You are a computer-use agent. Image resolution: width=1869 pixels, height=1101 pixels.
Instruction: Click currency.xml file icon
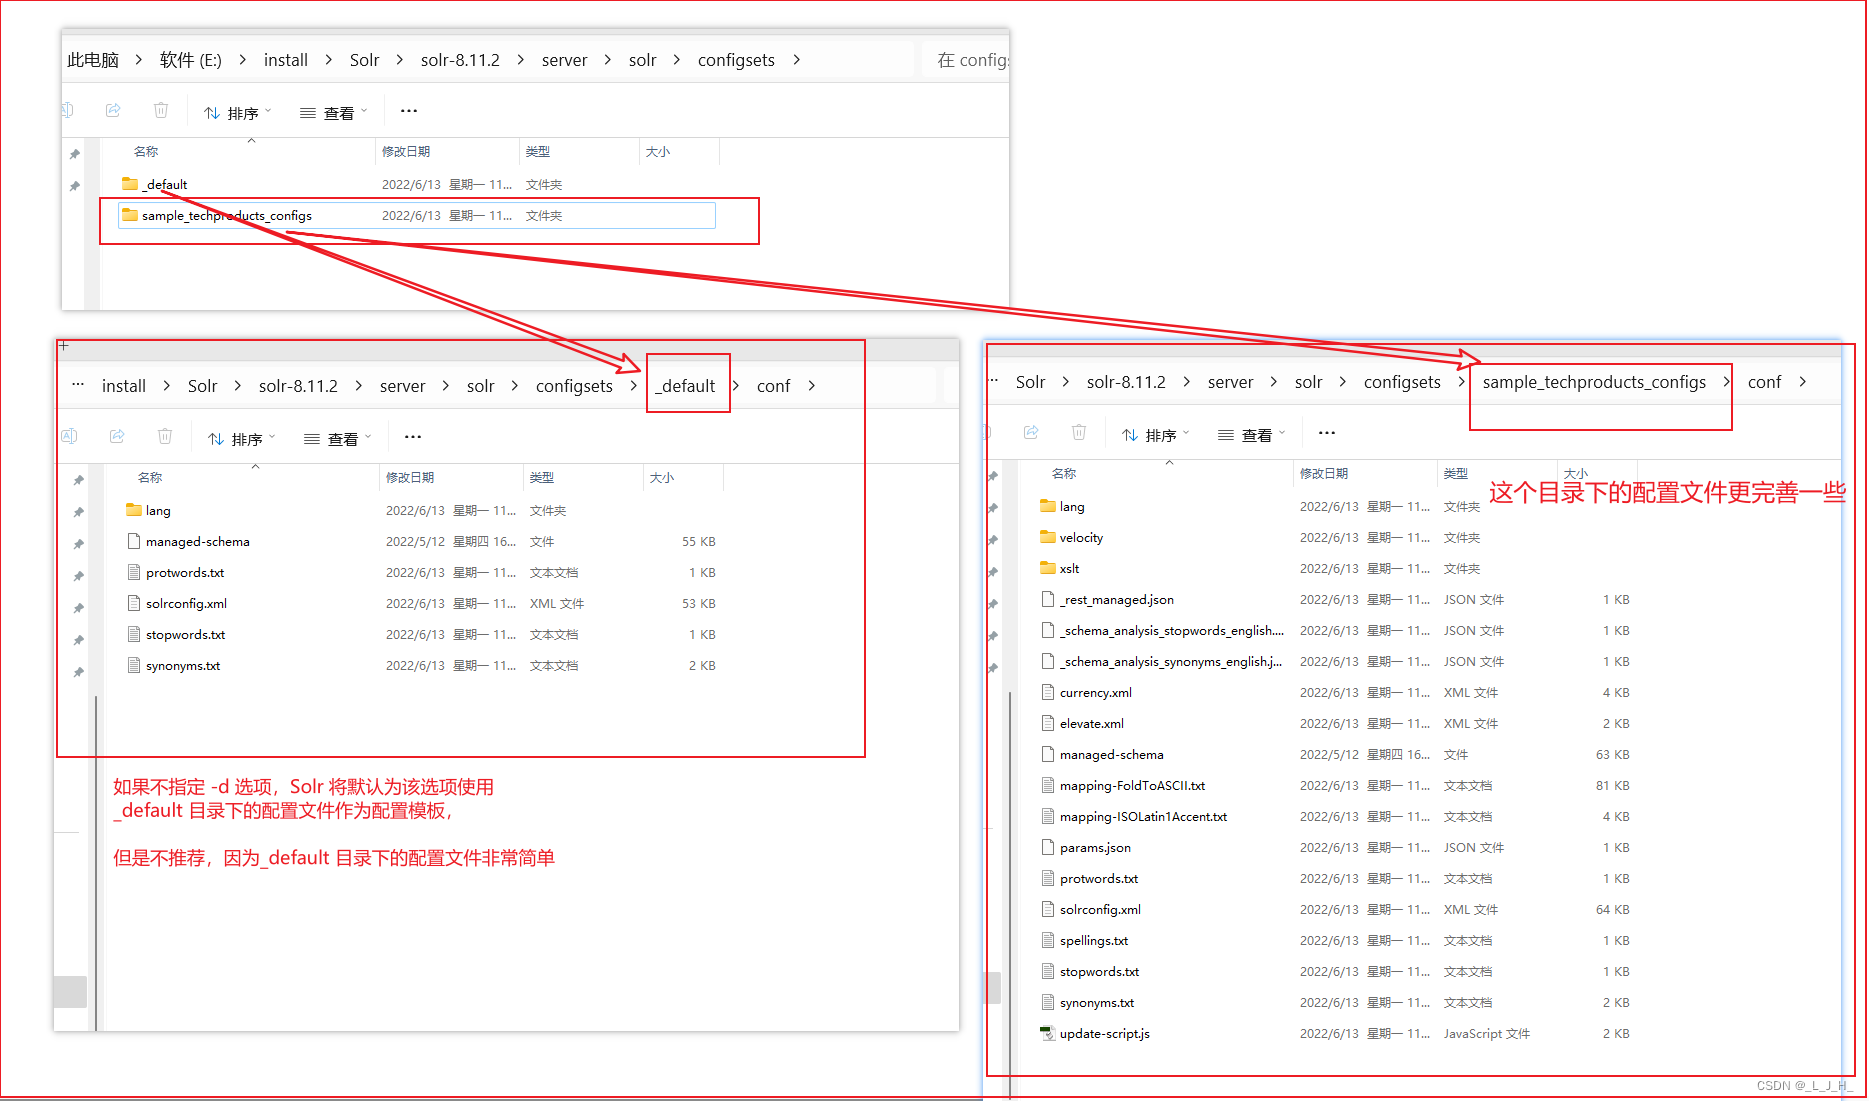(x=1048, y=692)
